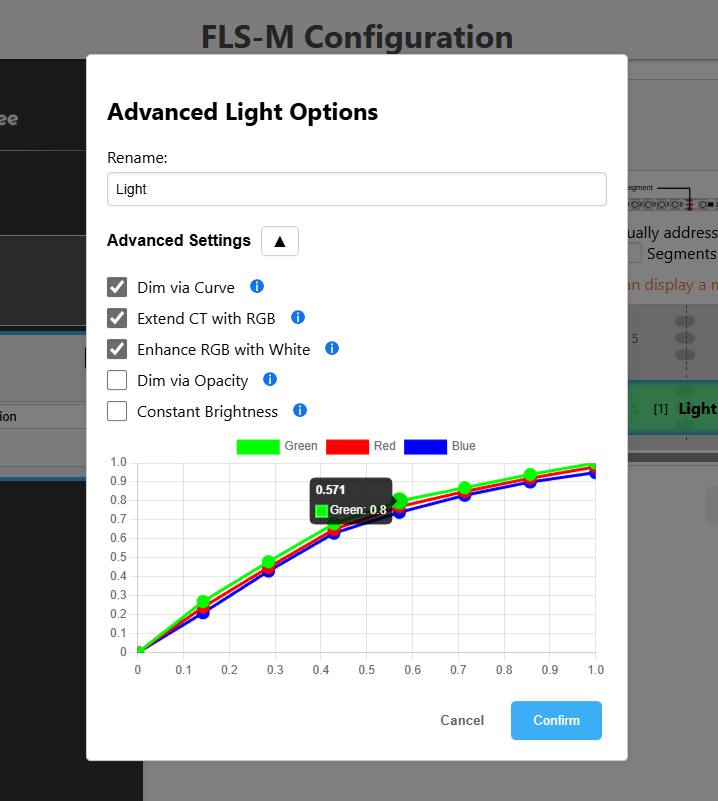The height and width of the screenshot is (801, 718).
Task: Click the FLS-M Configuration page title
Action: pos(357,37)
